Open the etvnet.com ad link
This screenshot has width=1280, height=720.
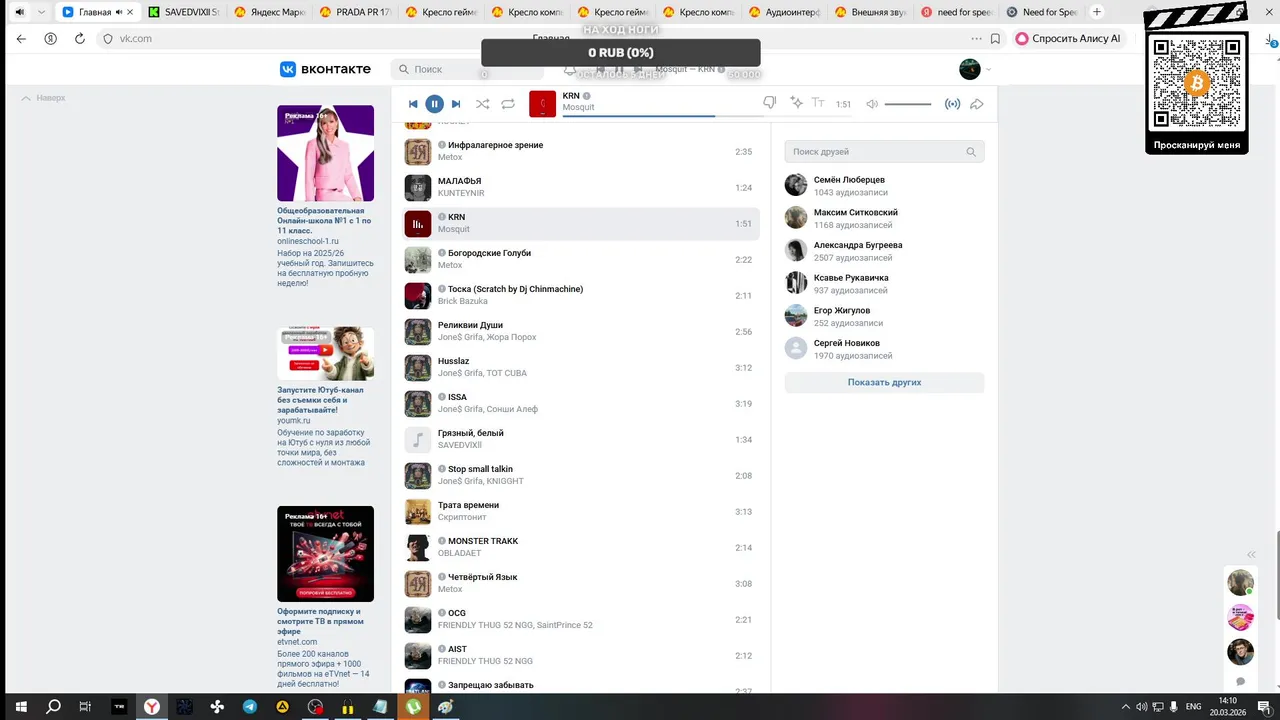[297, 642]
